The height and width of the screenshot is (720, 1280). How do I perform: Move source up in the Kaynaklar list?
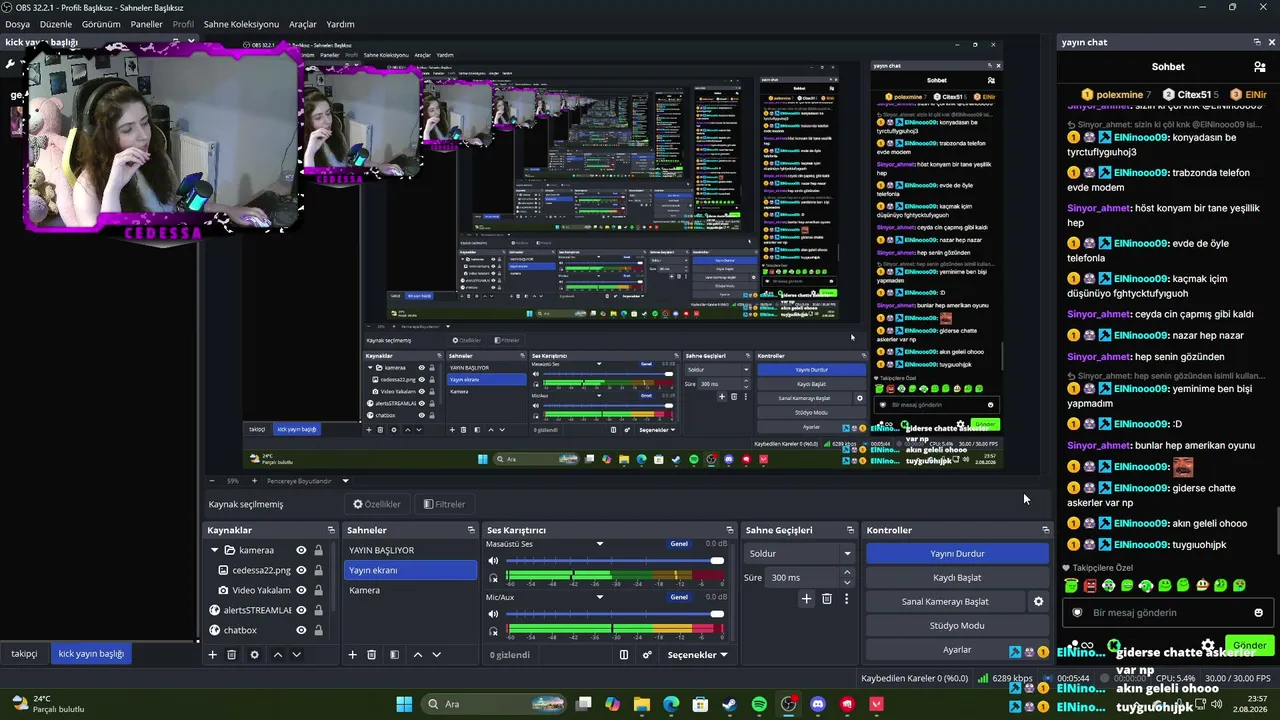(277, 655)
